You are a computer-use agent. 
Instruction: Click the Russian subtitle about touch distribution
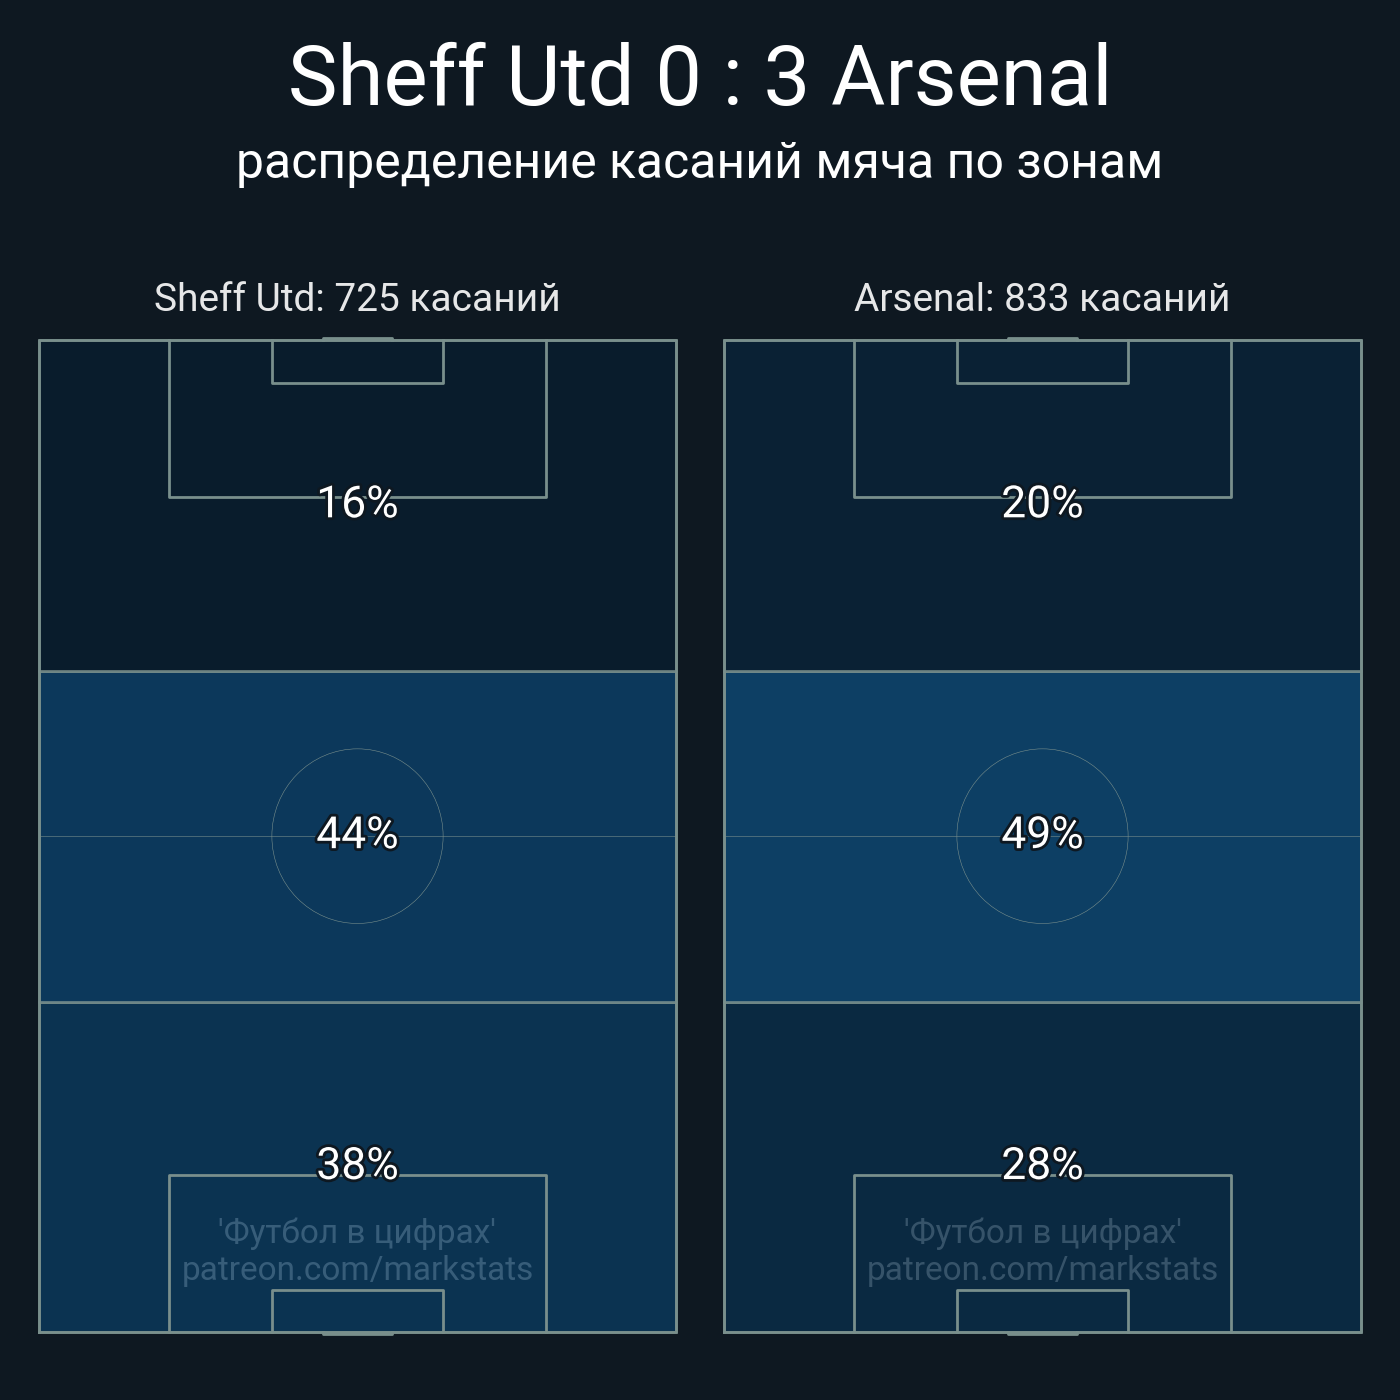coord(699,162)
